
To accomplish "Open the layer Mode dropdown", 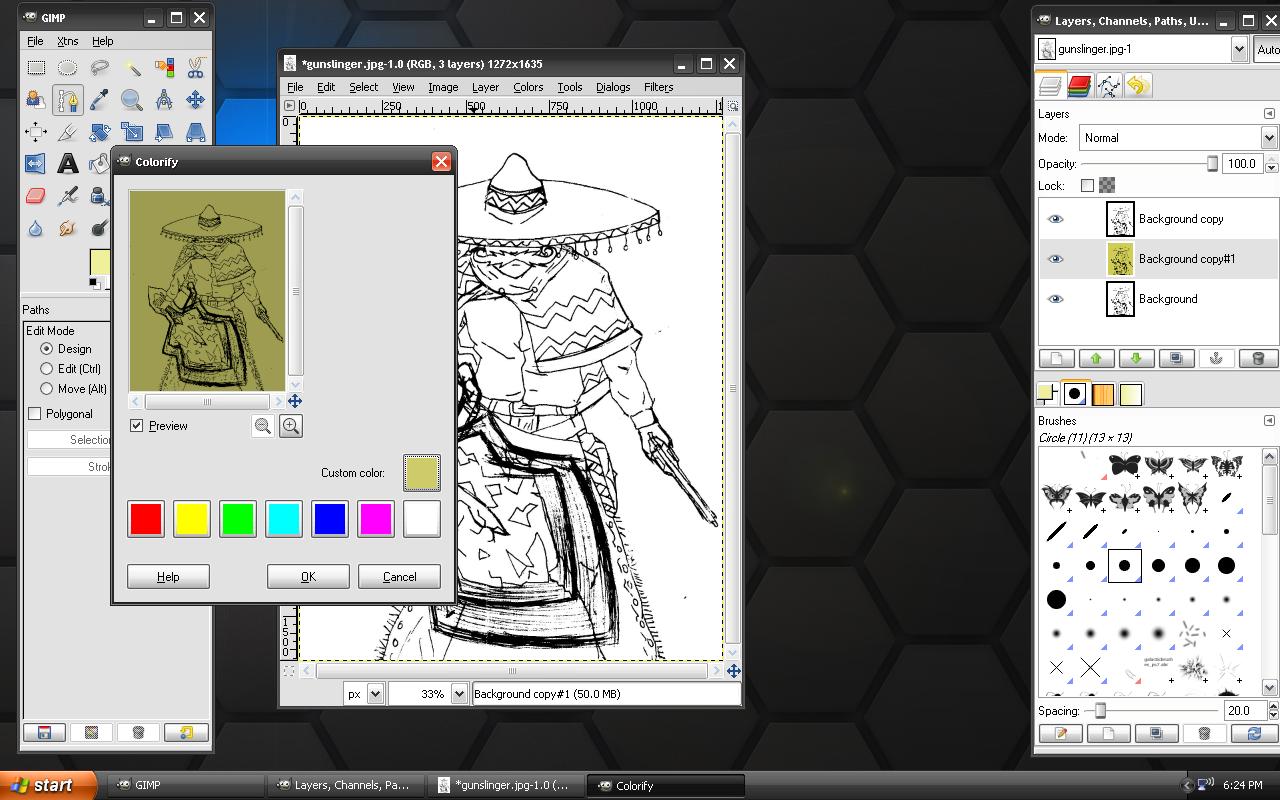I will [1268, 138].
